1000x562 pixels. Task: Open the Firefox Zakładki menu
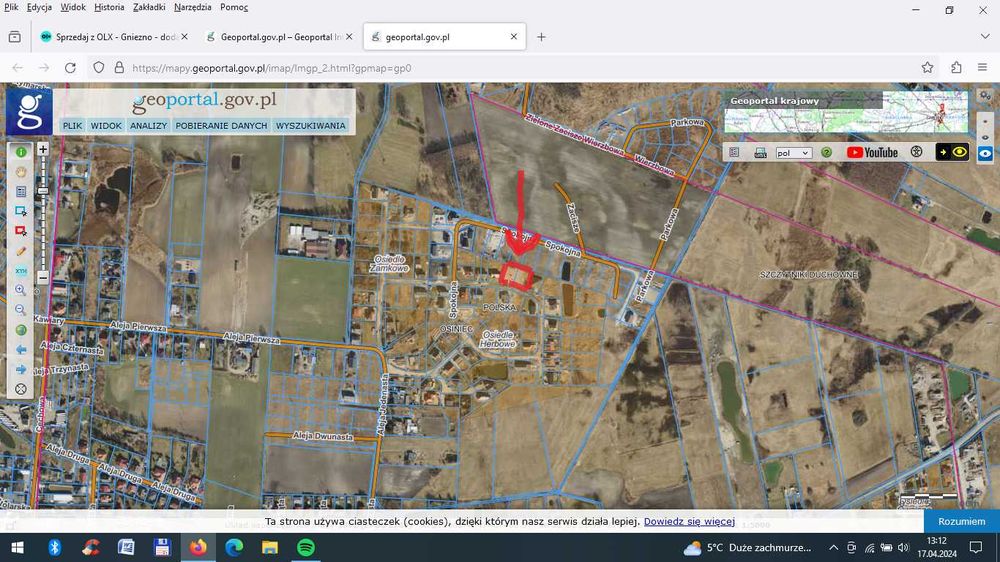[149, 7]
